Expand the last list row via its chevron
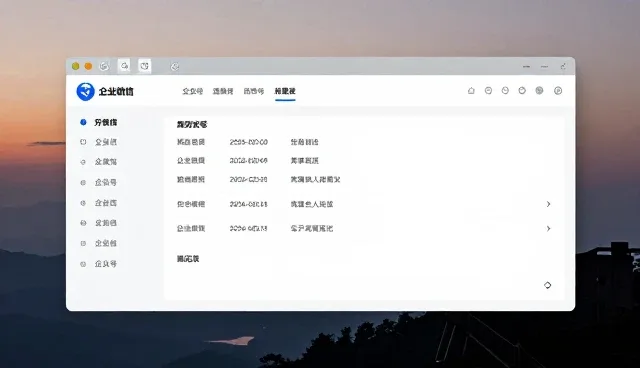 pos(549,228)
